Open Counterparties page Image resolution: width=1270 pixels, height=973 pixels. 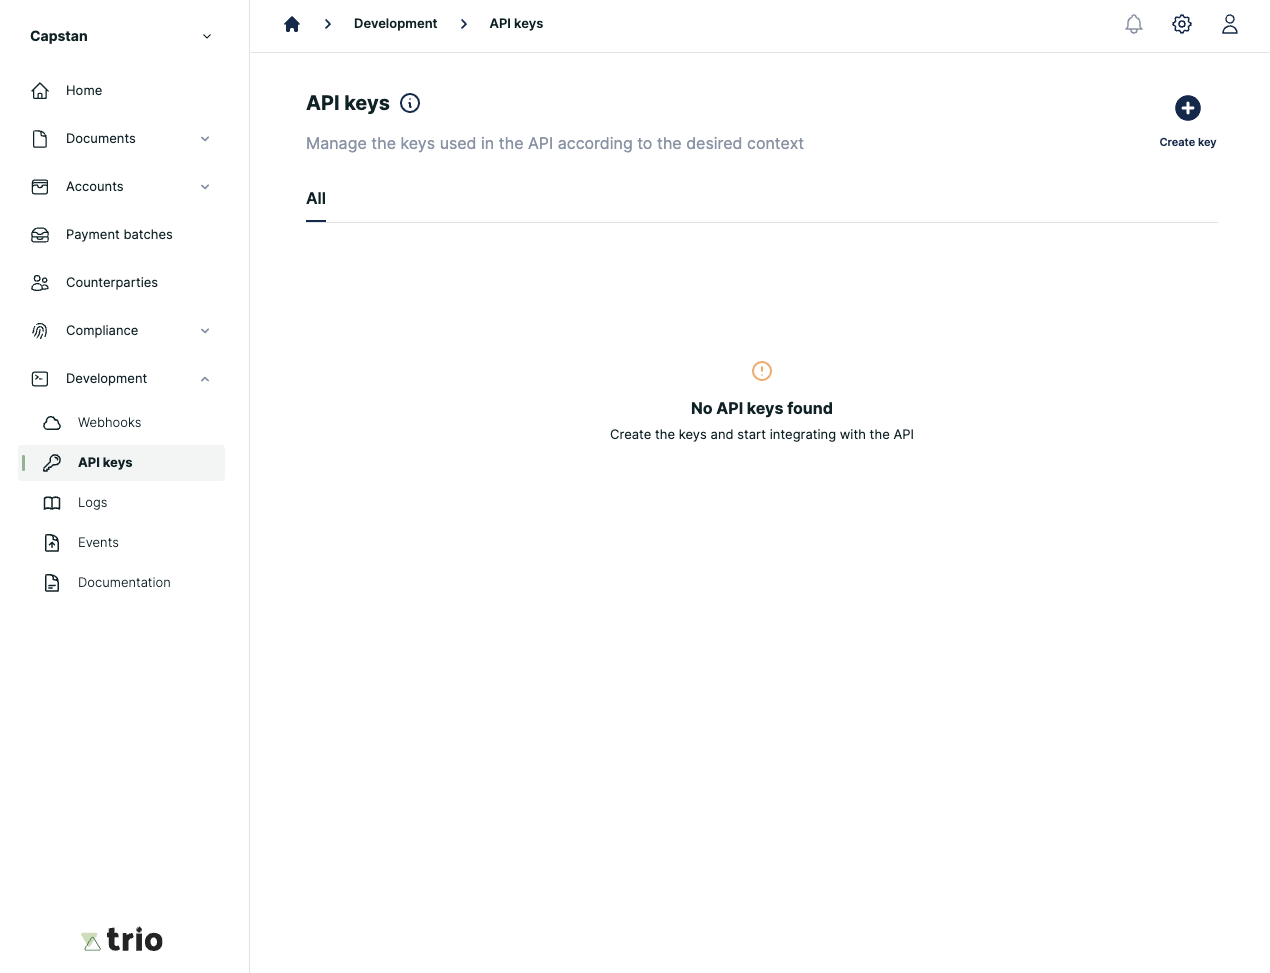[x=112, y=283]
